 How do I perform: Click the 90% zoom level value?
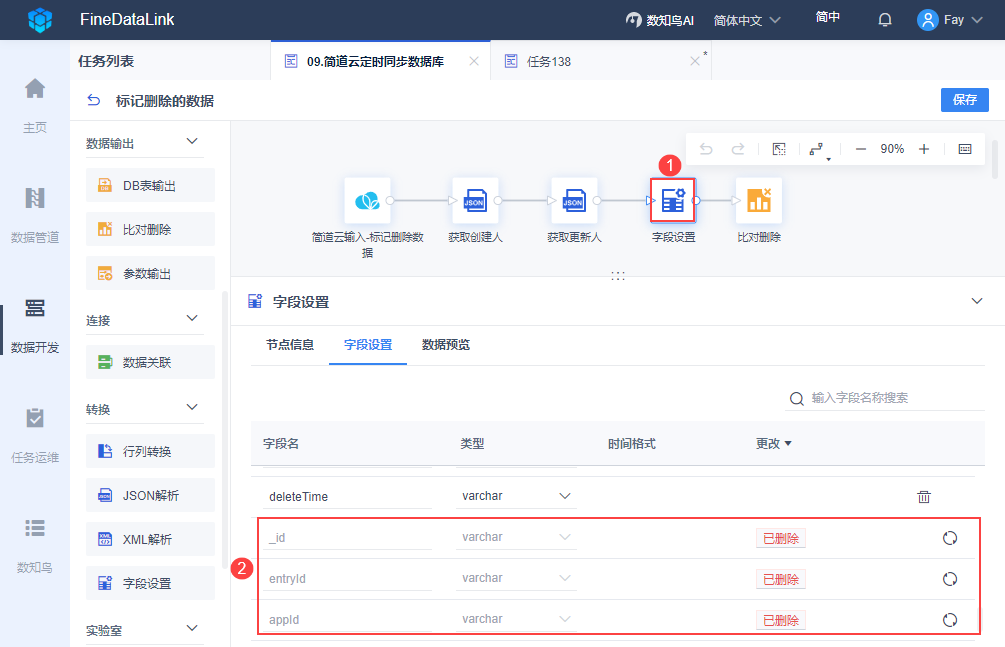click(x=892, y=149)
